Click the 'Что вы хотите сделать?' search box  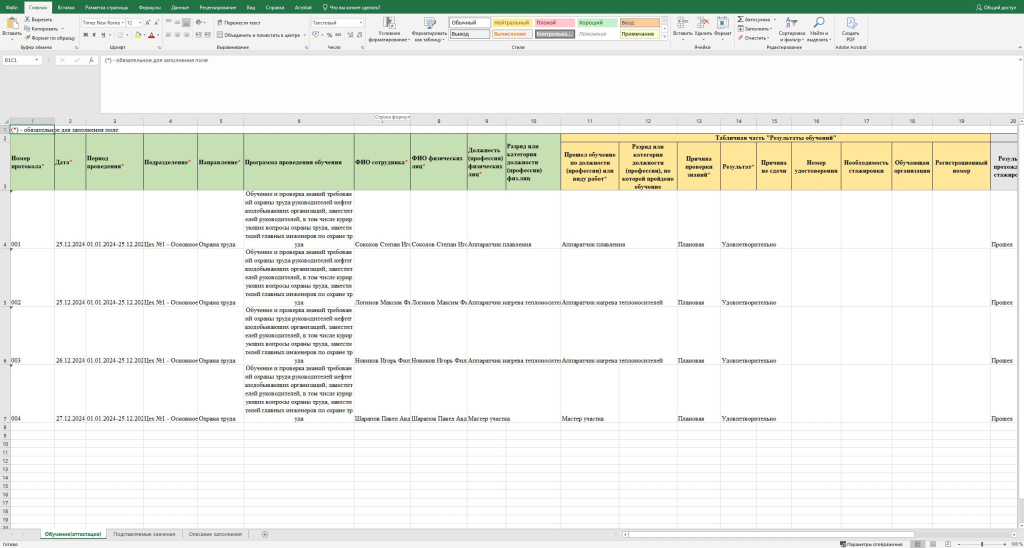(x=352, y=7)
